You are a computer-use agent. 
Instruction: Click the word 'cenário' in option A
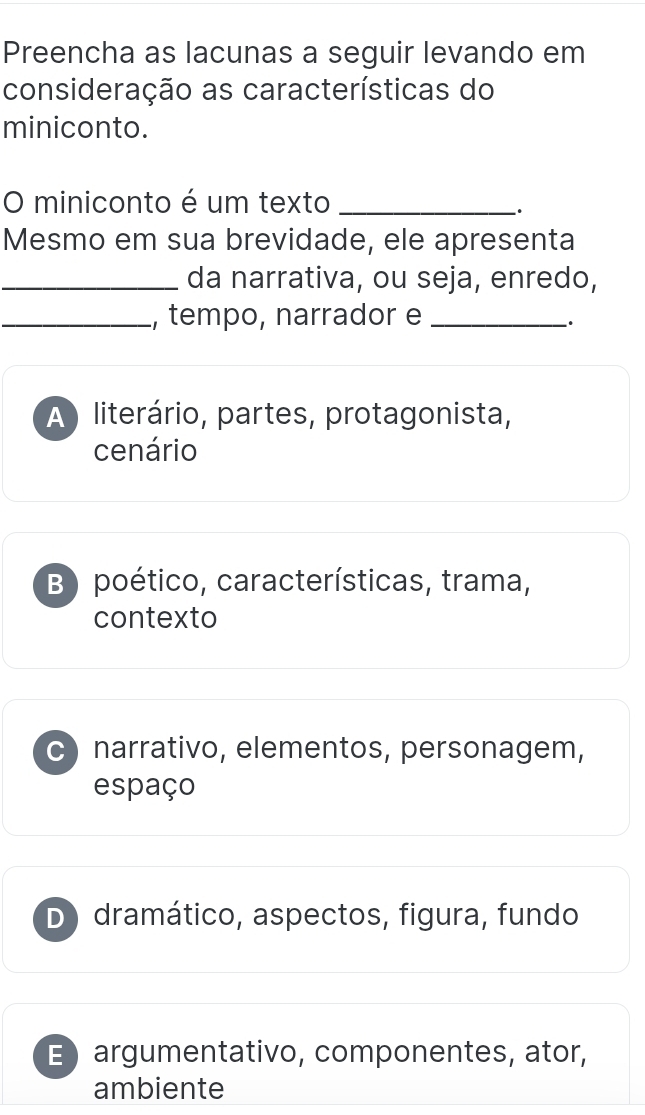(x=145, y=451)
